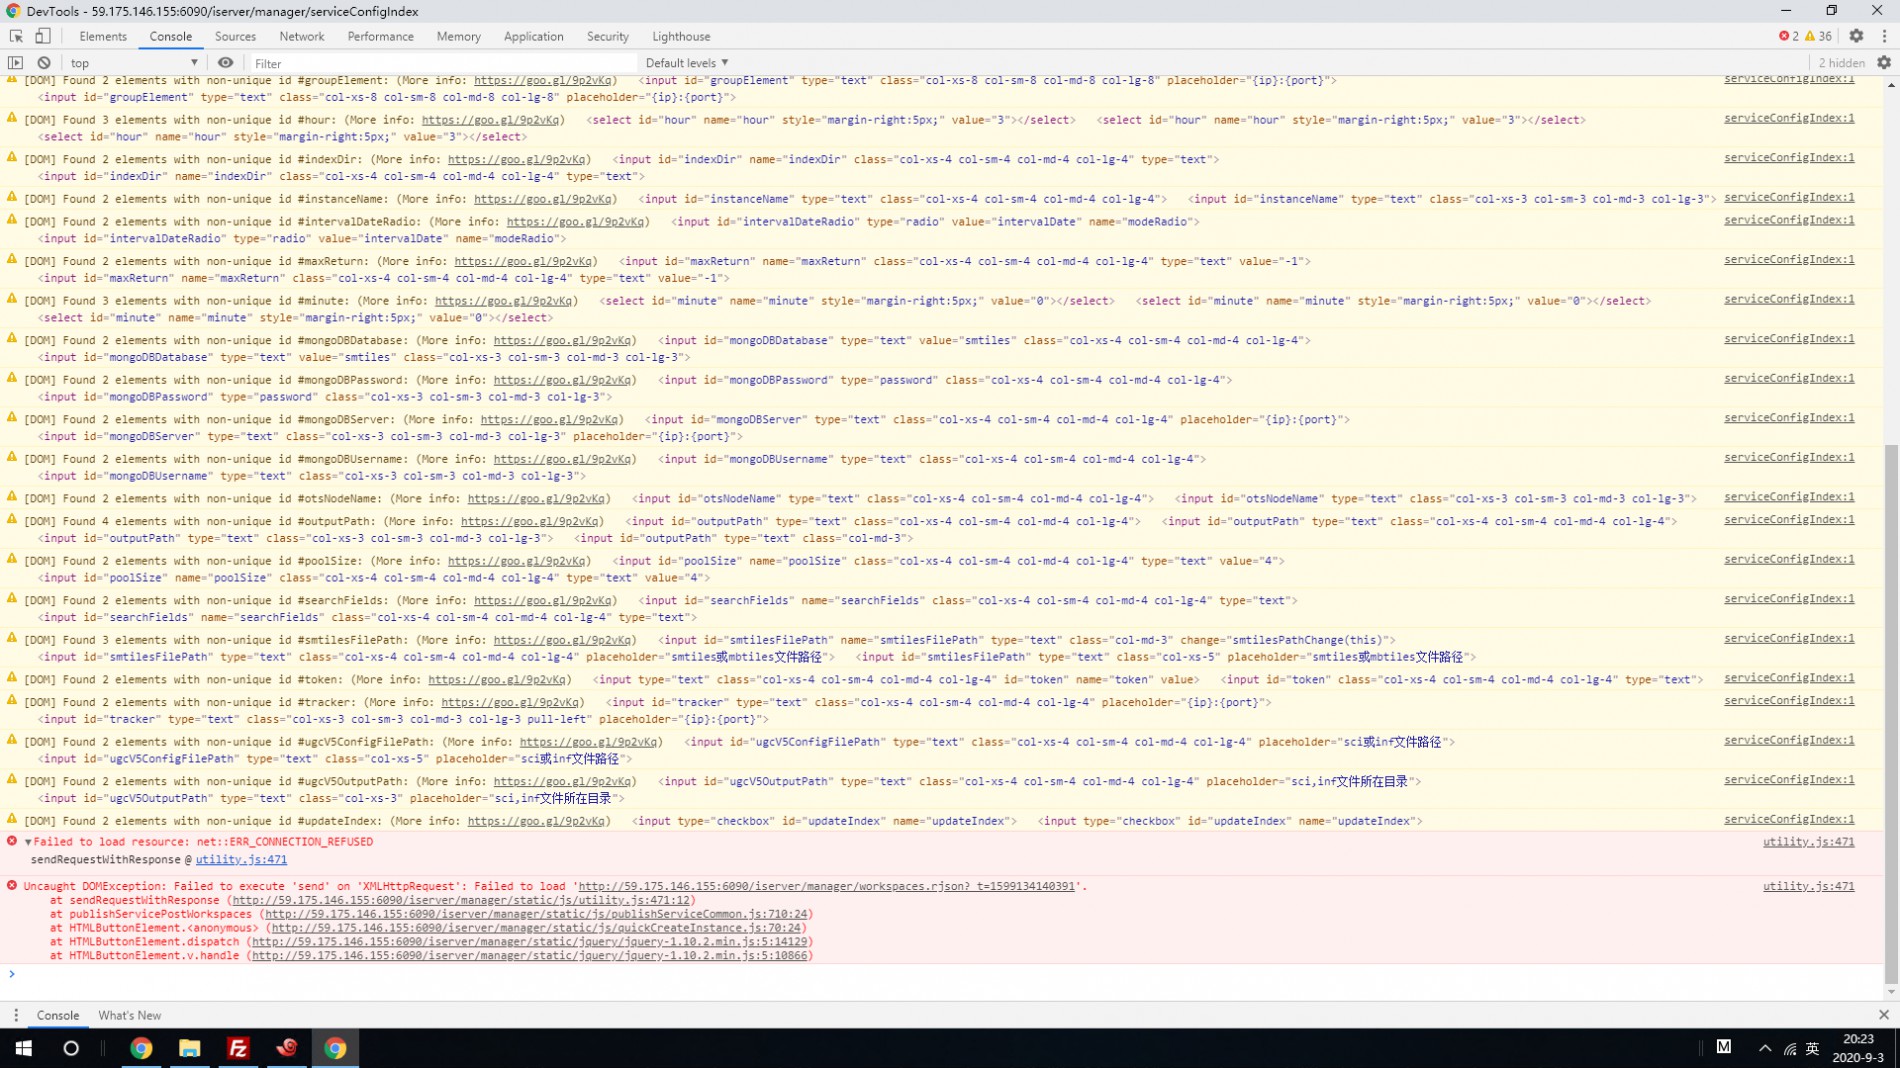Open goo.gl info link in the #tracker warning
This screenshot has height=1068, width=1900.
511,703
